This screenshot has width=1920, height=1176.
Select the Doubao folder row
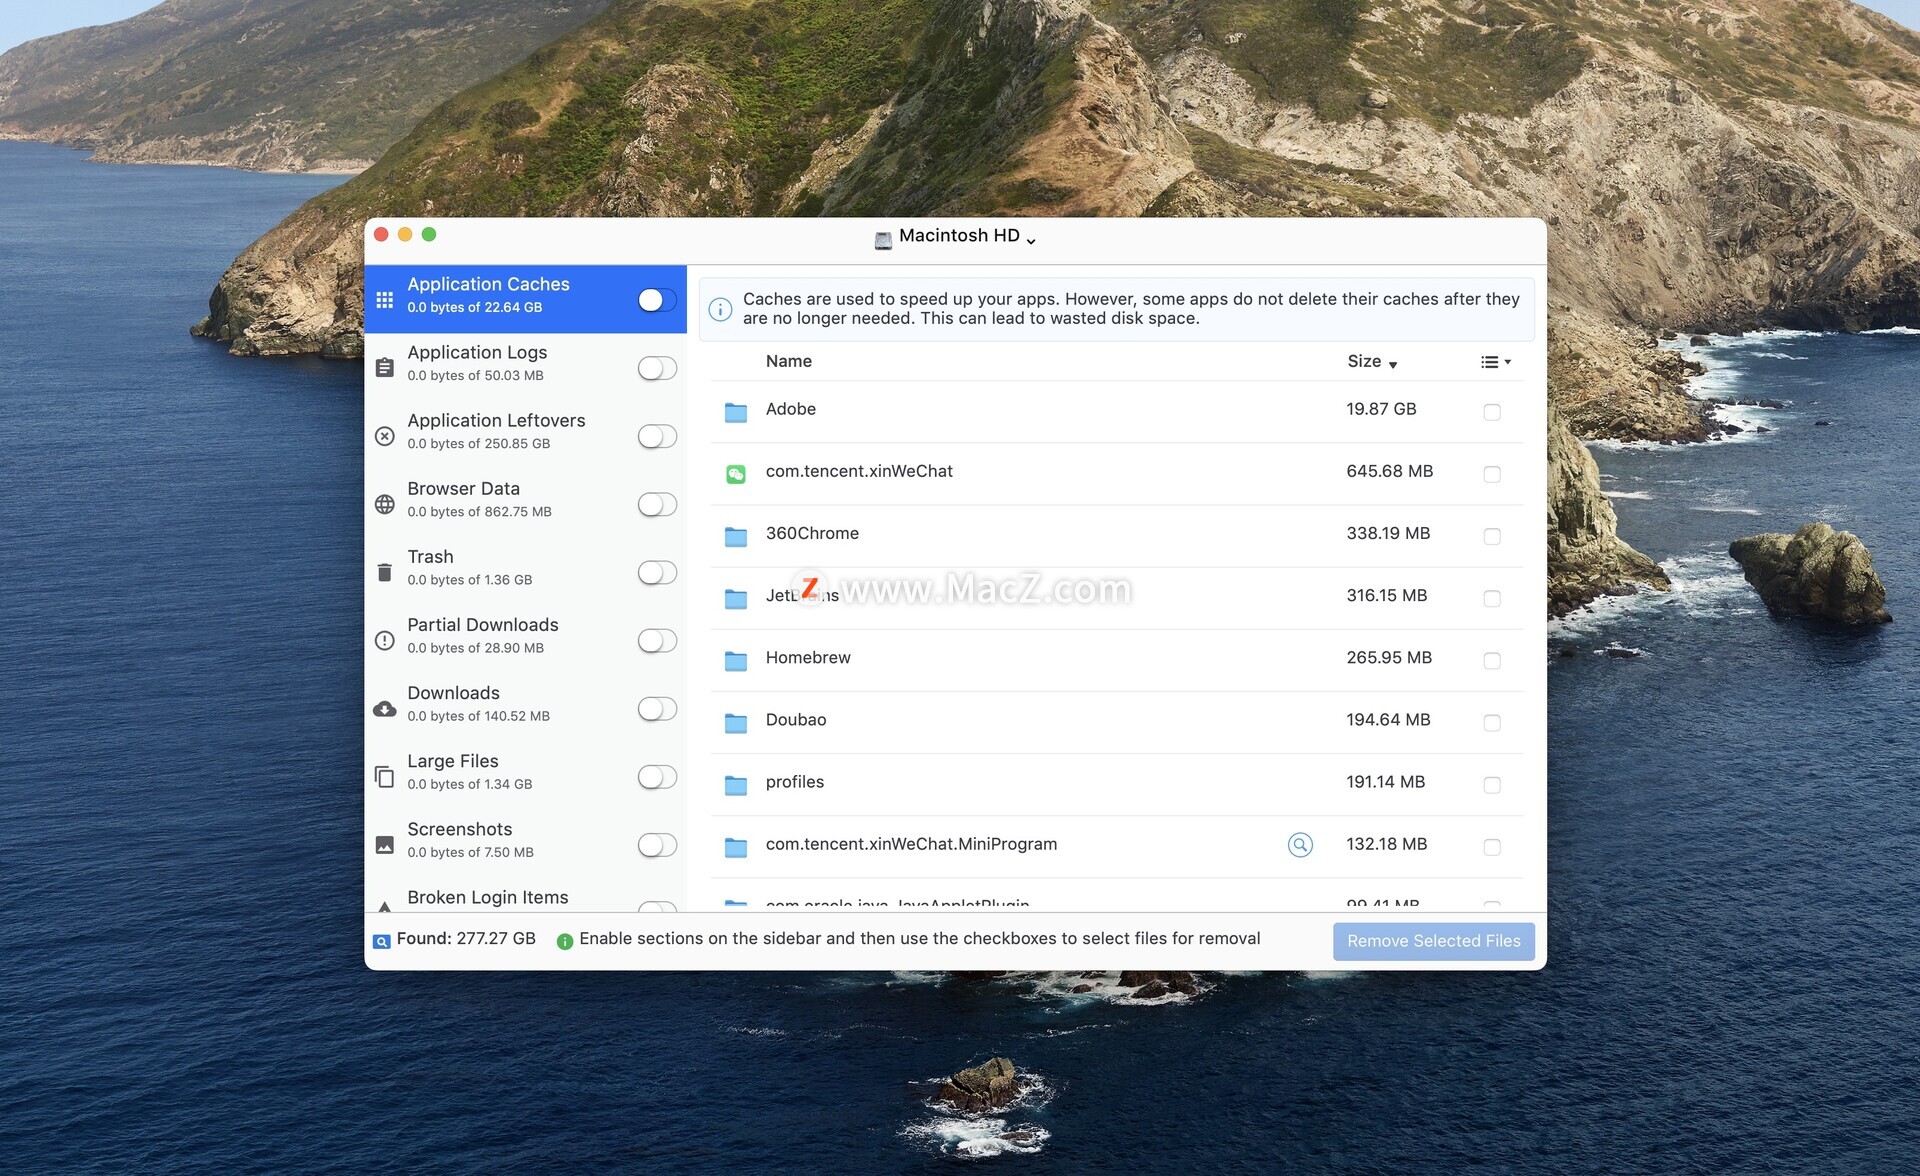tap(796, 720)
